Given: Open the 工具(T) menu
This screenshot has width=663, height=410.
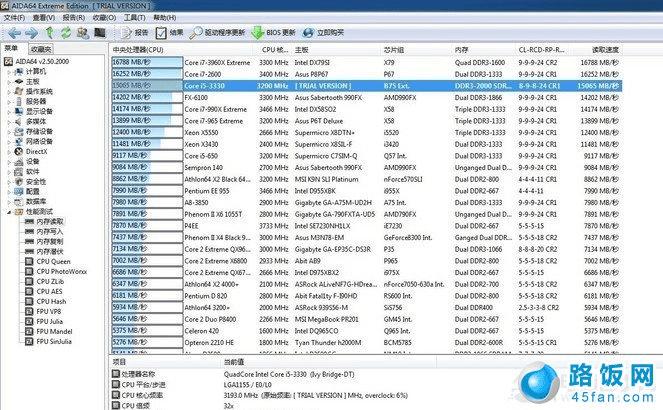Looking at the screenshot, I should 134,18.
